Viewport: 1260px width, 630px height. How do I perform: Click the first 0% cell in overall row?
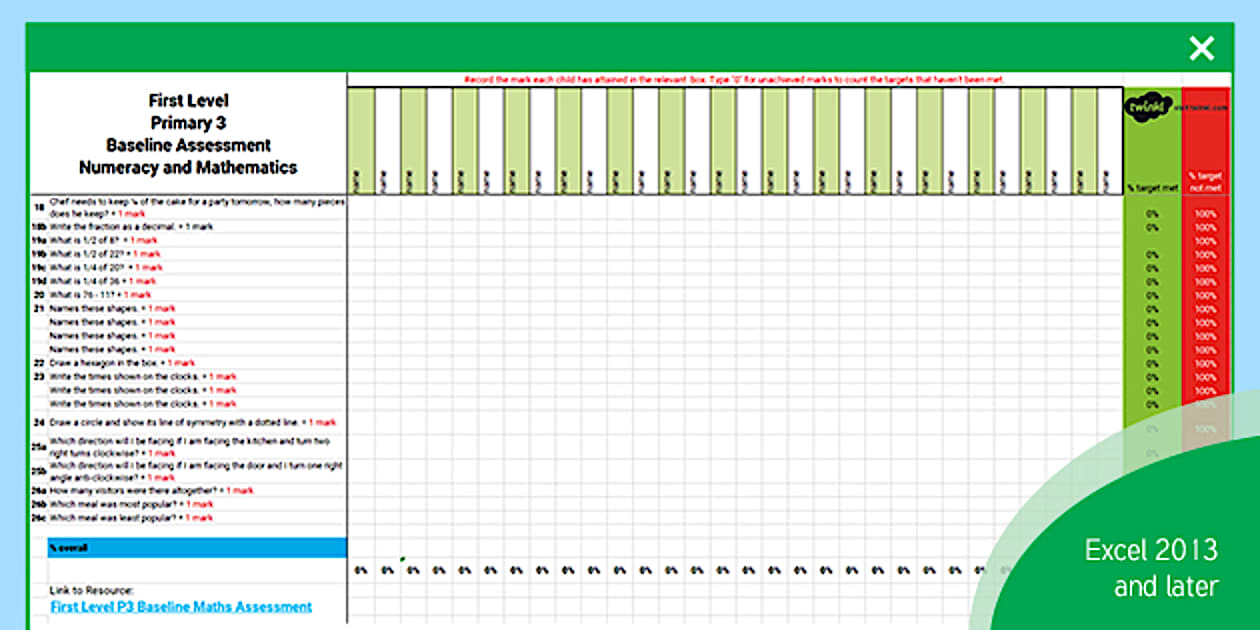coord(361,570)
